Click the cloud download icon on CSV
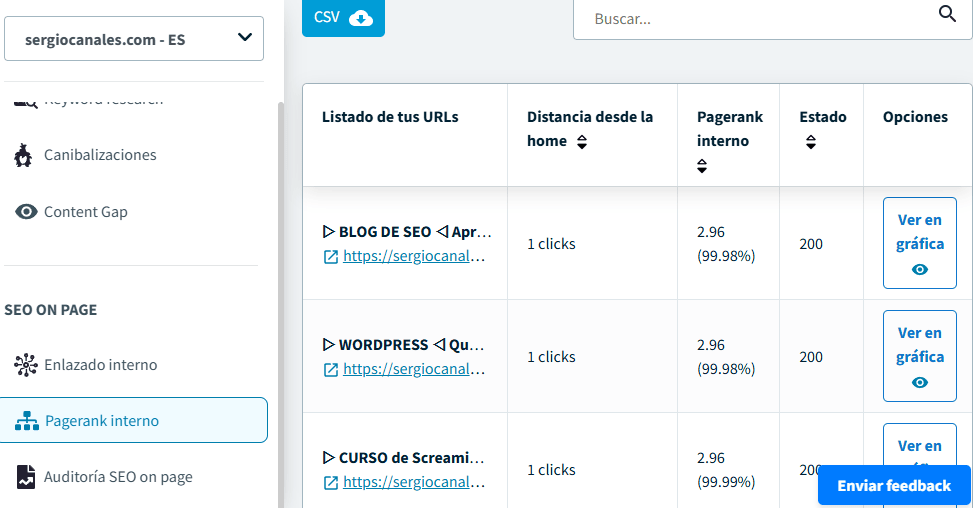The image size is (973, 508). tap(360, 18)
